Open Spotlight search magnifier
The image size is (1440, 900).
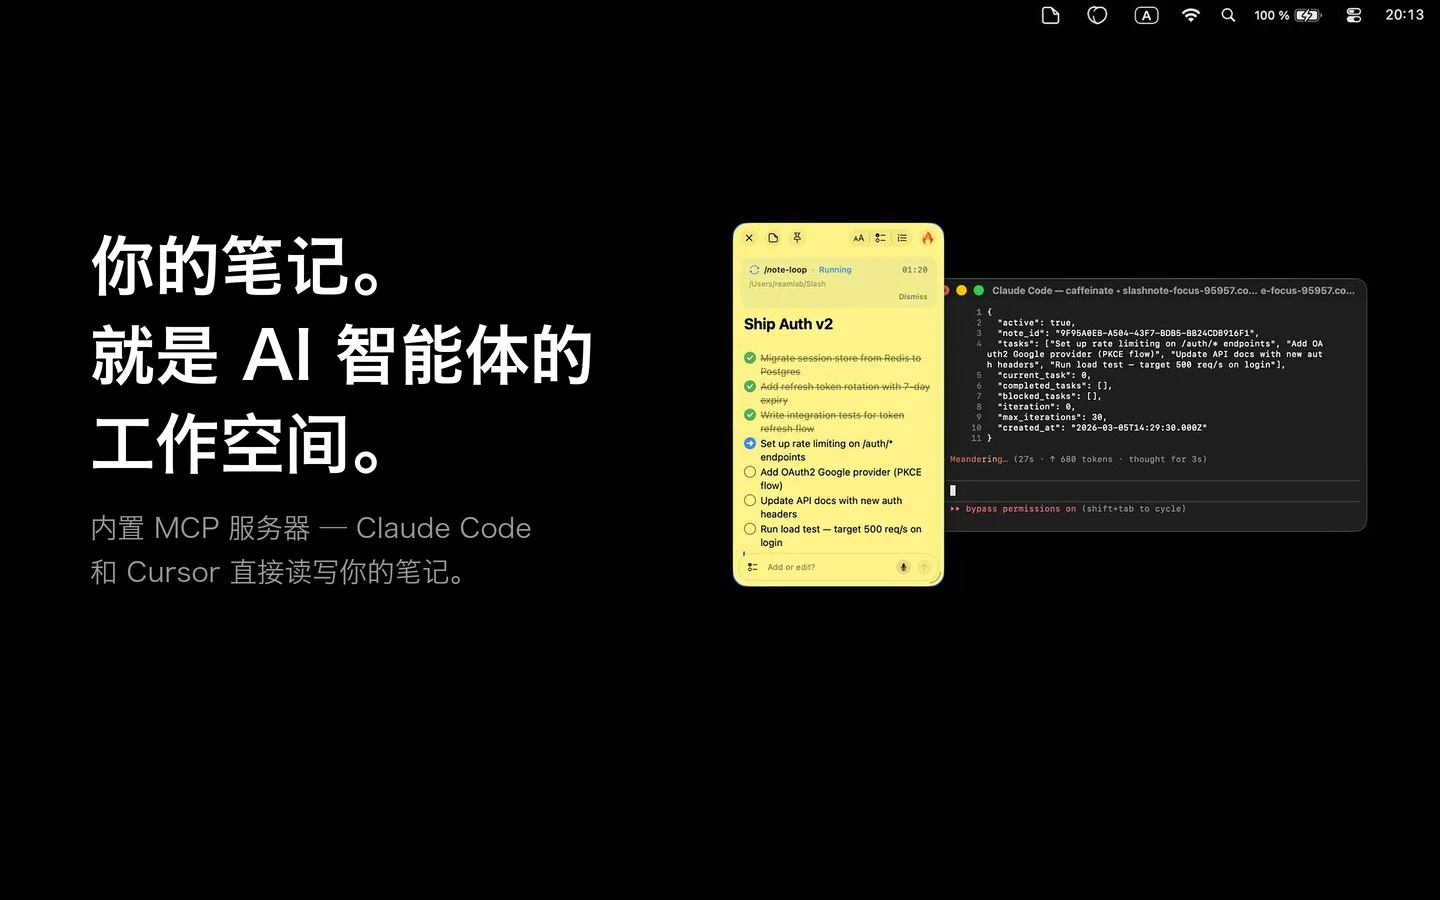[x=1228, y=15]
